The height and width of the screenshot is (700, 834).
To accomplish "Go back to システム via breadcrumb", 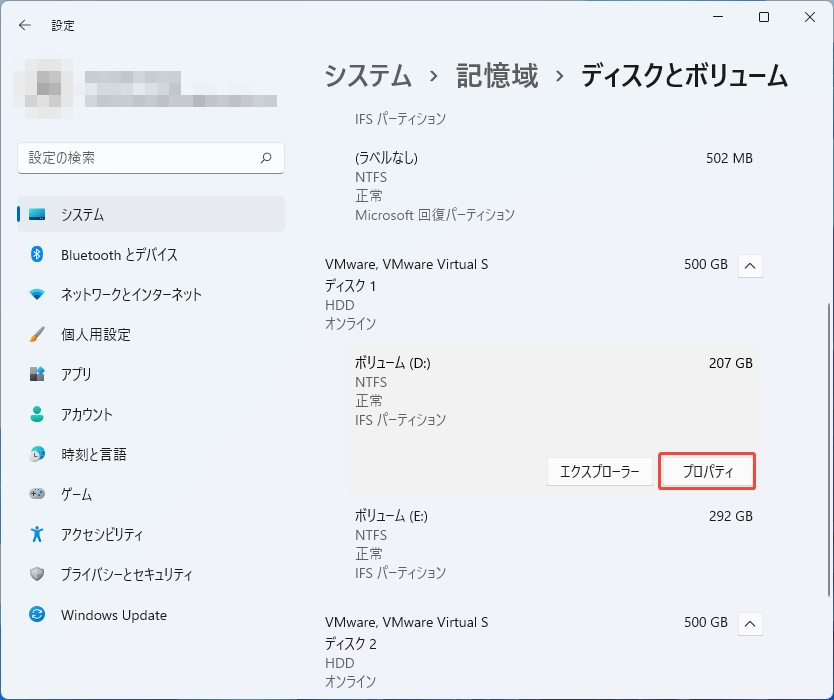I will tap(368, 77).
